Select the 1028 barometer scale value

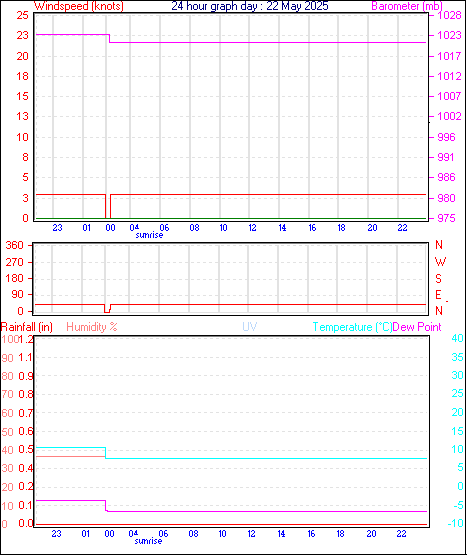coord(450,15)
